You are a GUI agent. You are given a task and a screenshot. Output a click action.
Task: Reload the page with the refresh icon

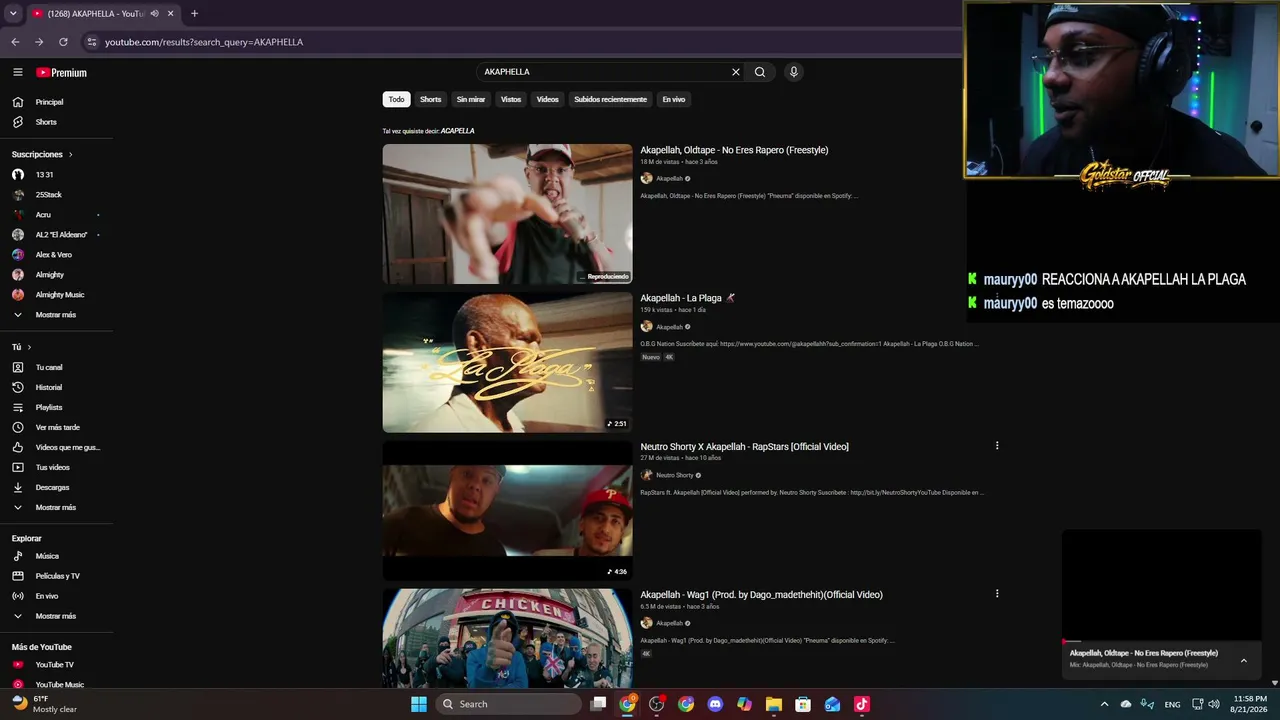tap(63, 42)
